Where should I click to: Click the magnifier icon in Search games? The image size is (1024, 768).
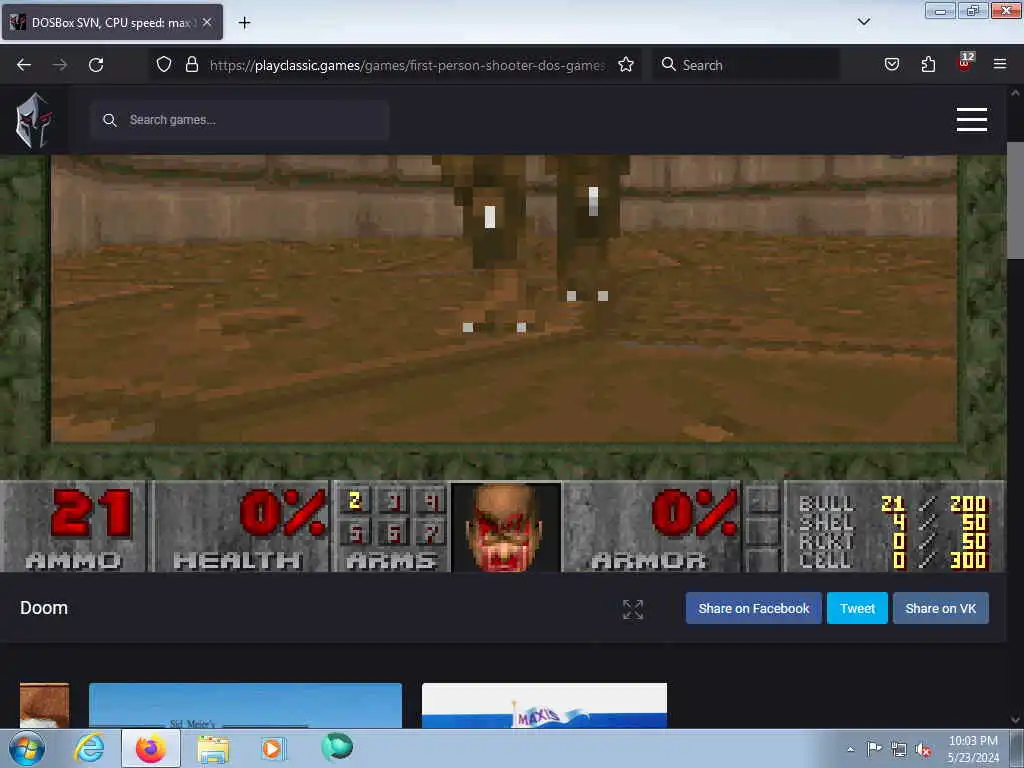pyautogui.click(x=110, y=120)
